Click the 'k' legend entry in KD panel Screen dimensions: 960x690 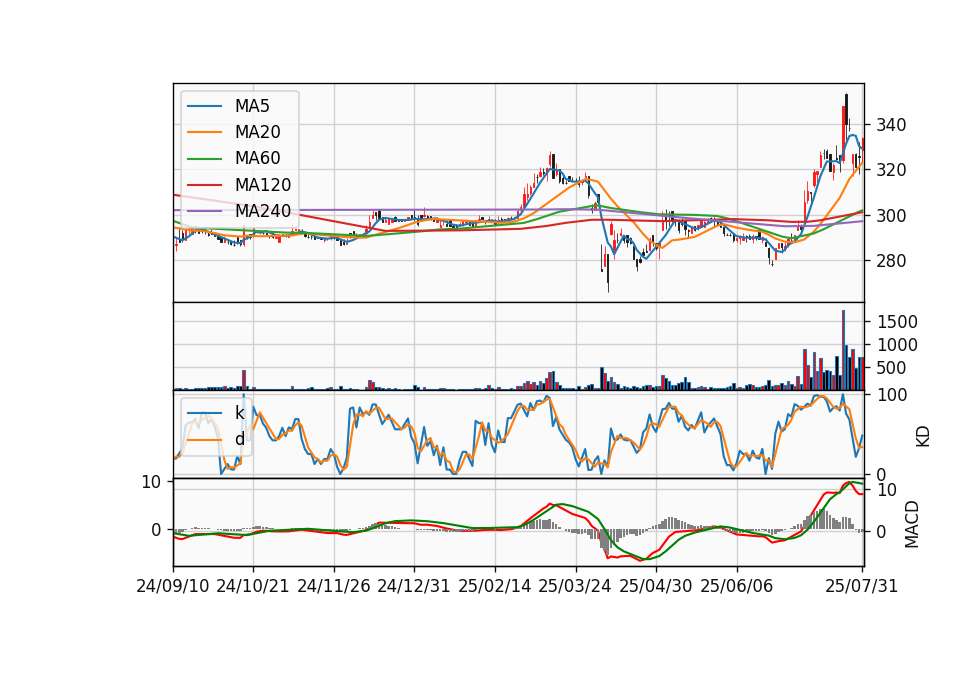(239, 413)
